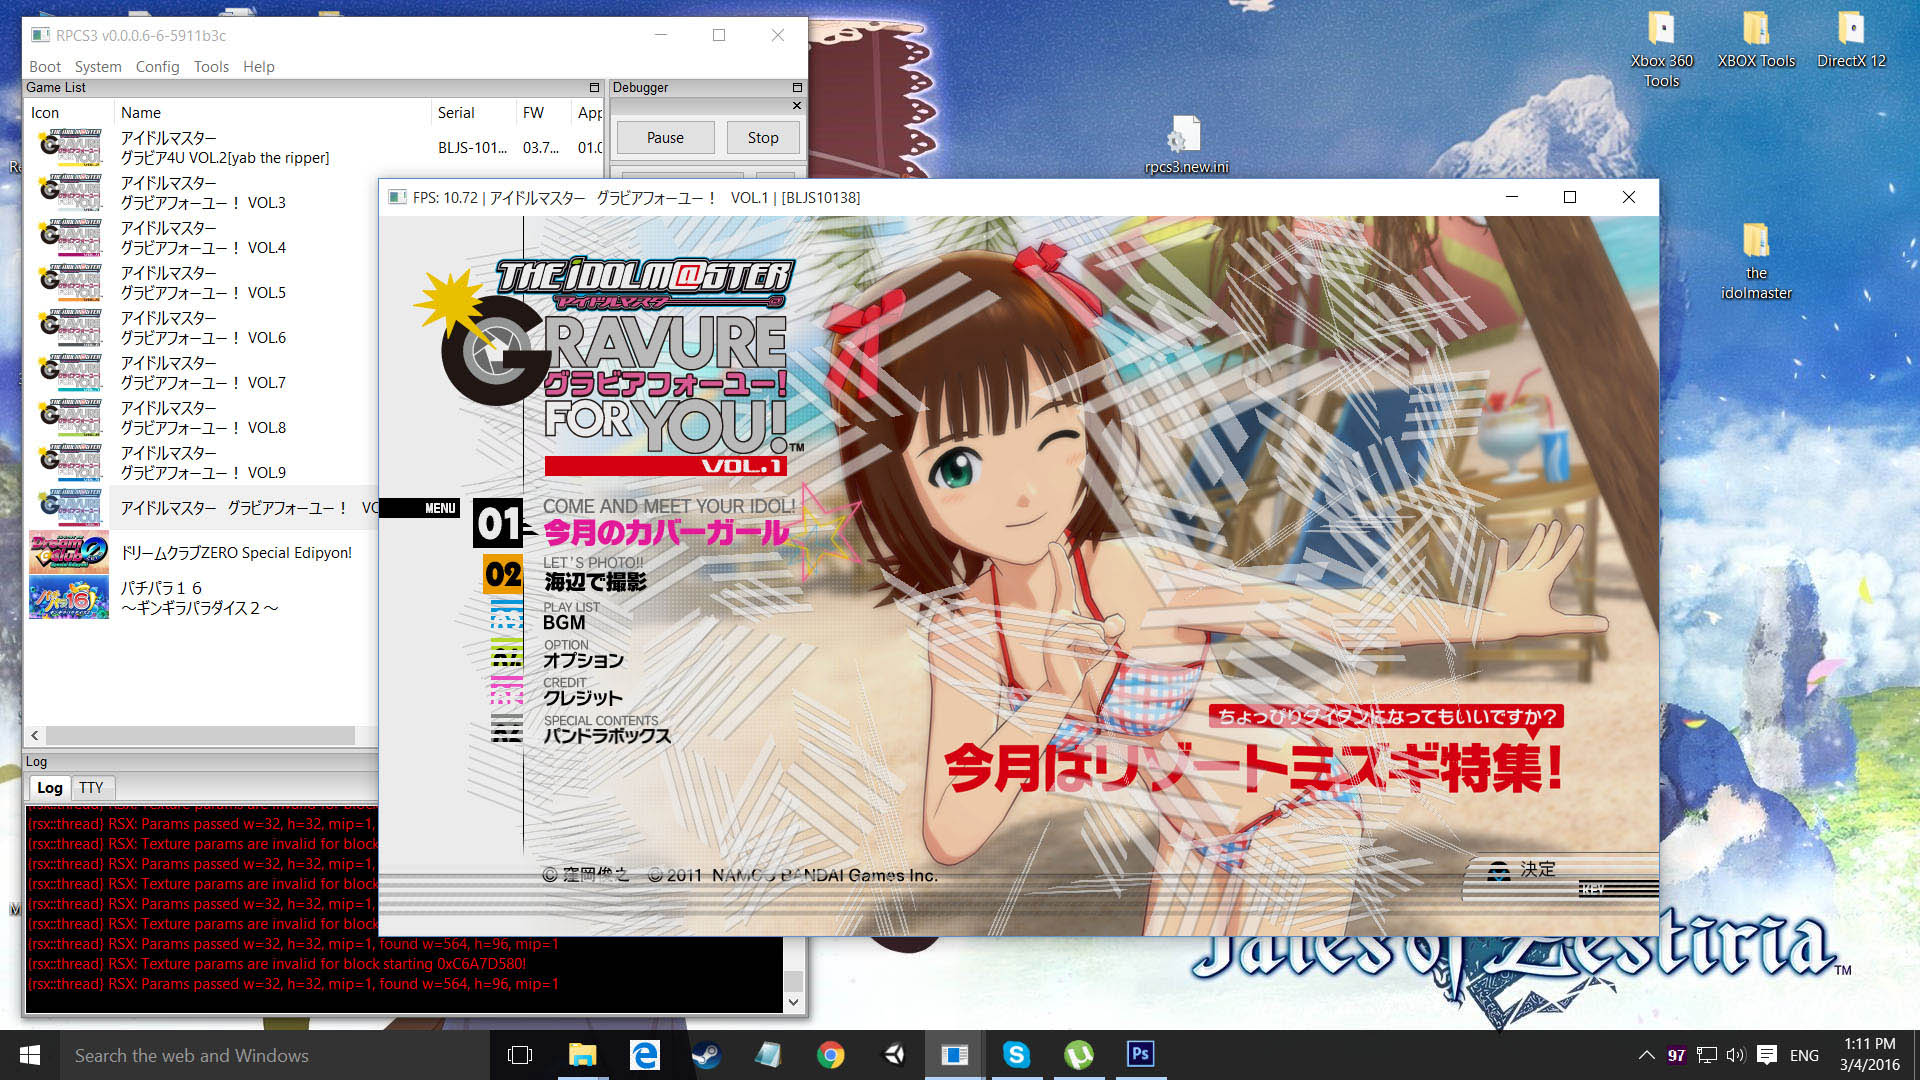Image resolution: width=1920 pixels, height=1080 pixels.
Task: Float the Debugger dock panel
Action: [x=797, y=88]
